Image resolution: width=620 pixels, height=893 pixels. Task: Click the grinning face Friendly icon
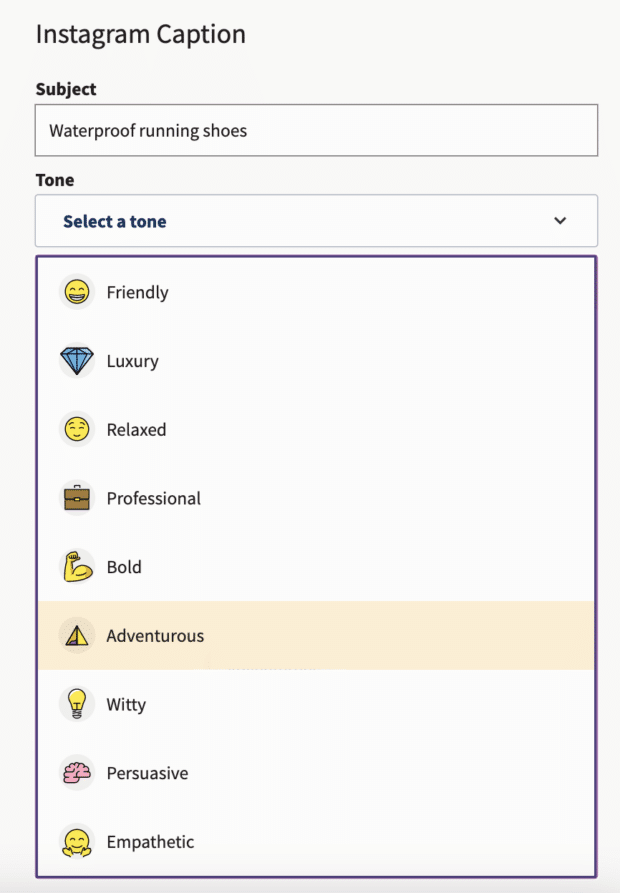pyautogui.click(x=77, y=292)
